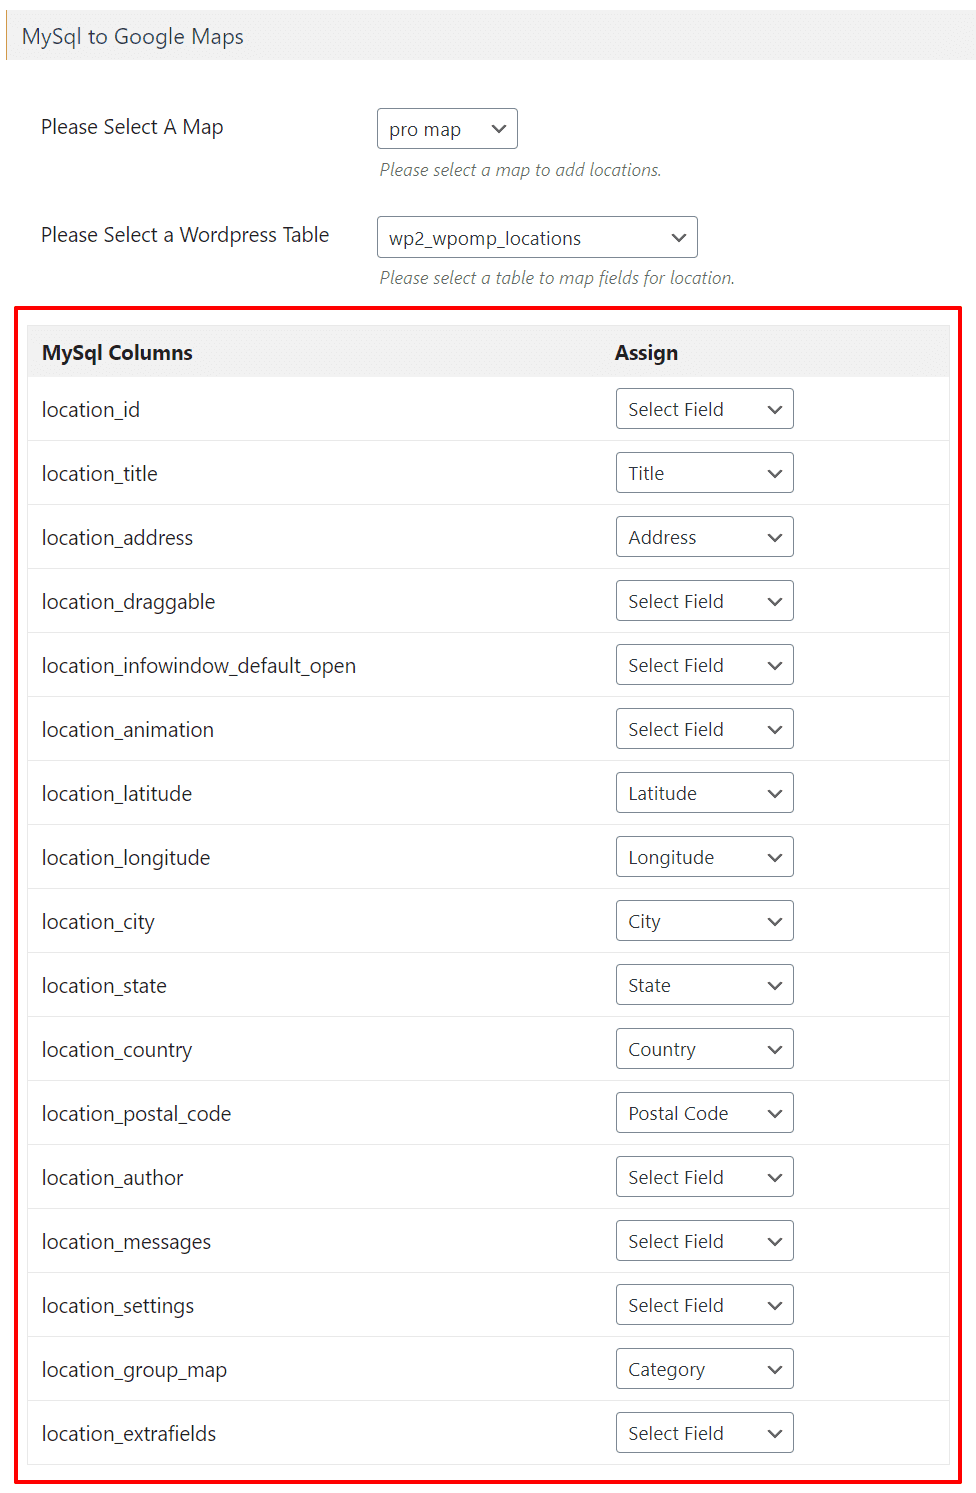Open the assignment dropdown for location_infowindow_default_open
Image resolution: width=976 pixels, height=1493 pixels.
tap(704, 664)
